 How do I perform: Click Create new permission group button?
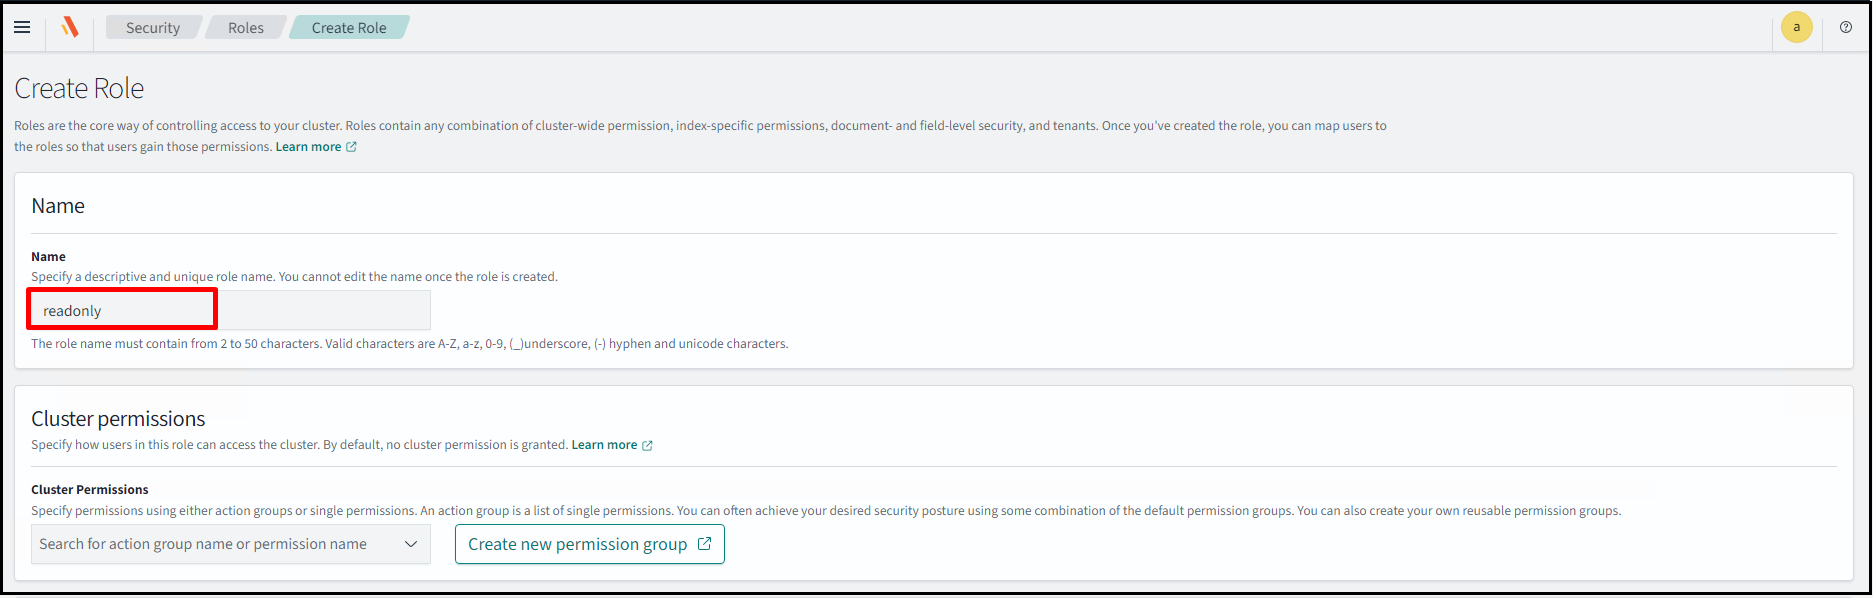[x=578, y=544]
